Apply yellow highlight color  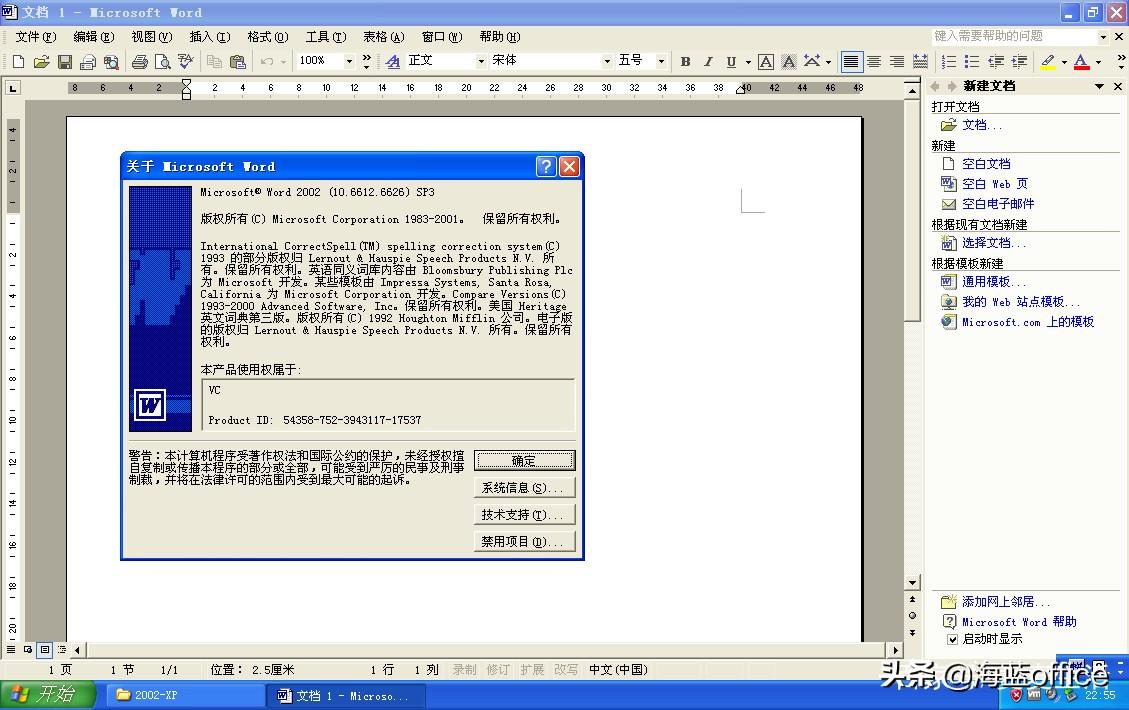coord(1048,62)
